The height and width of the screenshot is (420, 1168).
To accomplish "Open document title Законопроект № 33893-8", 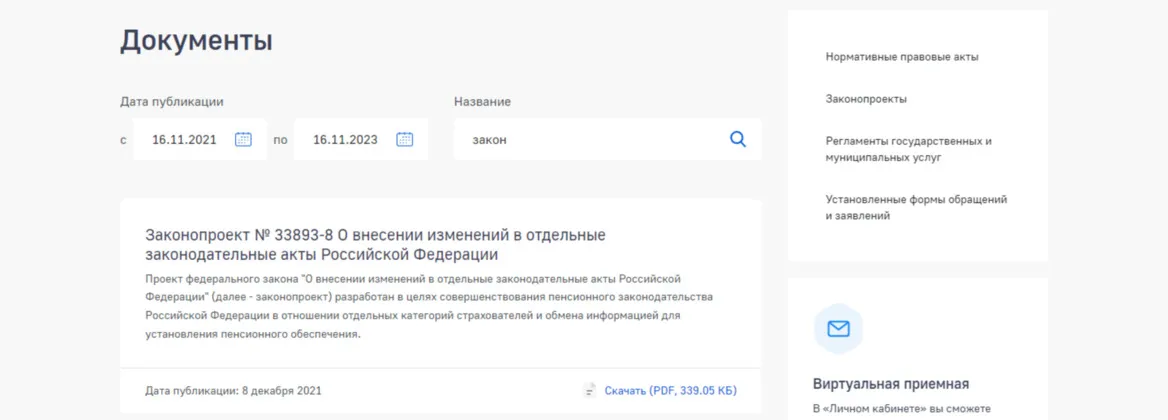I will [x=375, y=245].
